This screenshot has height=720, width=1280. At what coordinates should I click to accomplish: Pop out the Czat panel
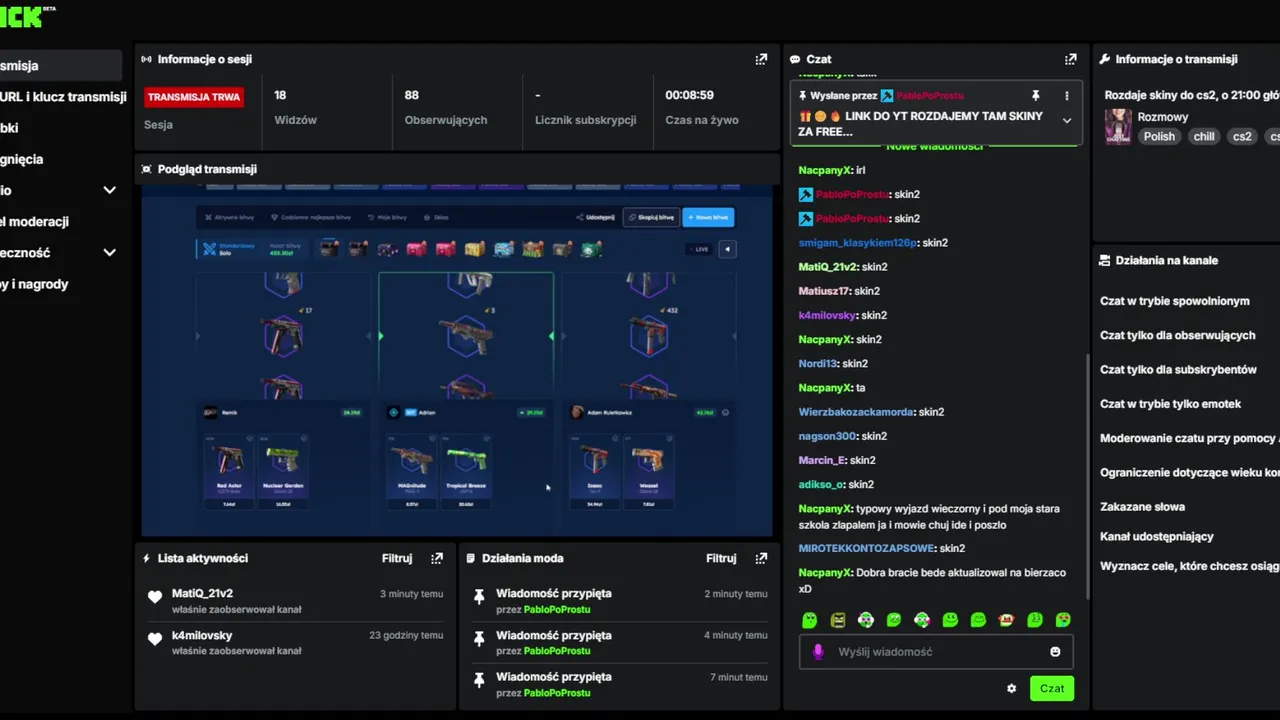(1071, 59)
